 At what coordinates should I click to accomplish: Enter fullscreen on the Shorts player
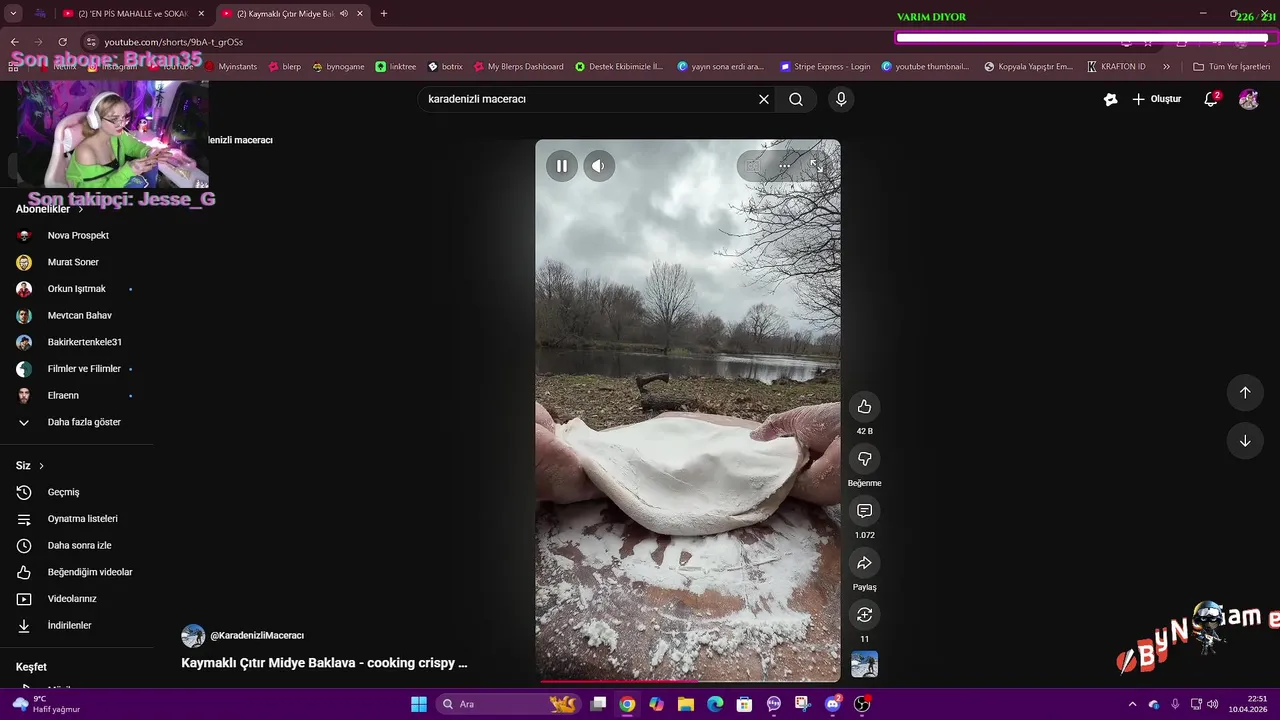point(817,166)
